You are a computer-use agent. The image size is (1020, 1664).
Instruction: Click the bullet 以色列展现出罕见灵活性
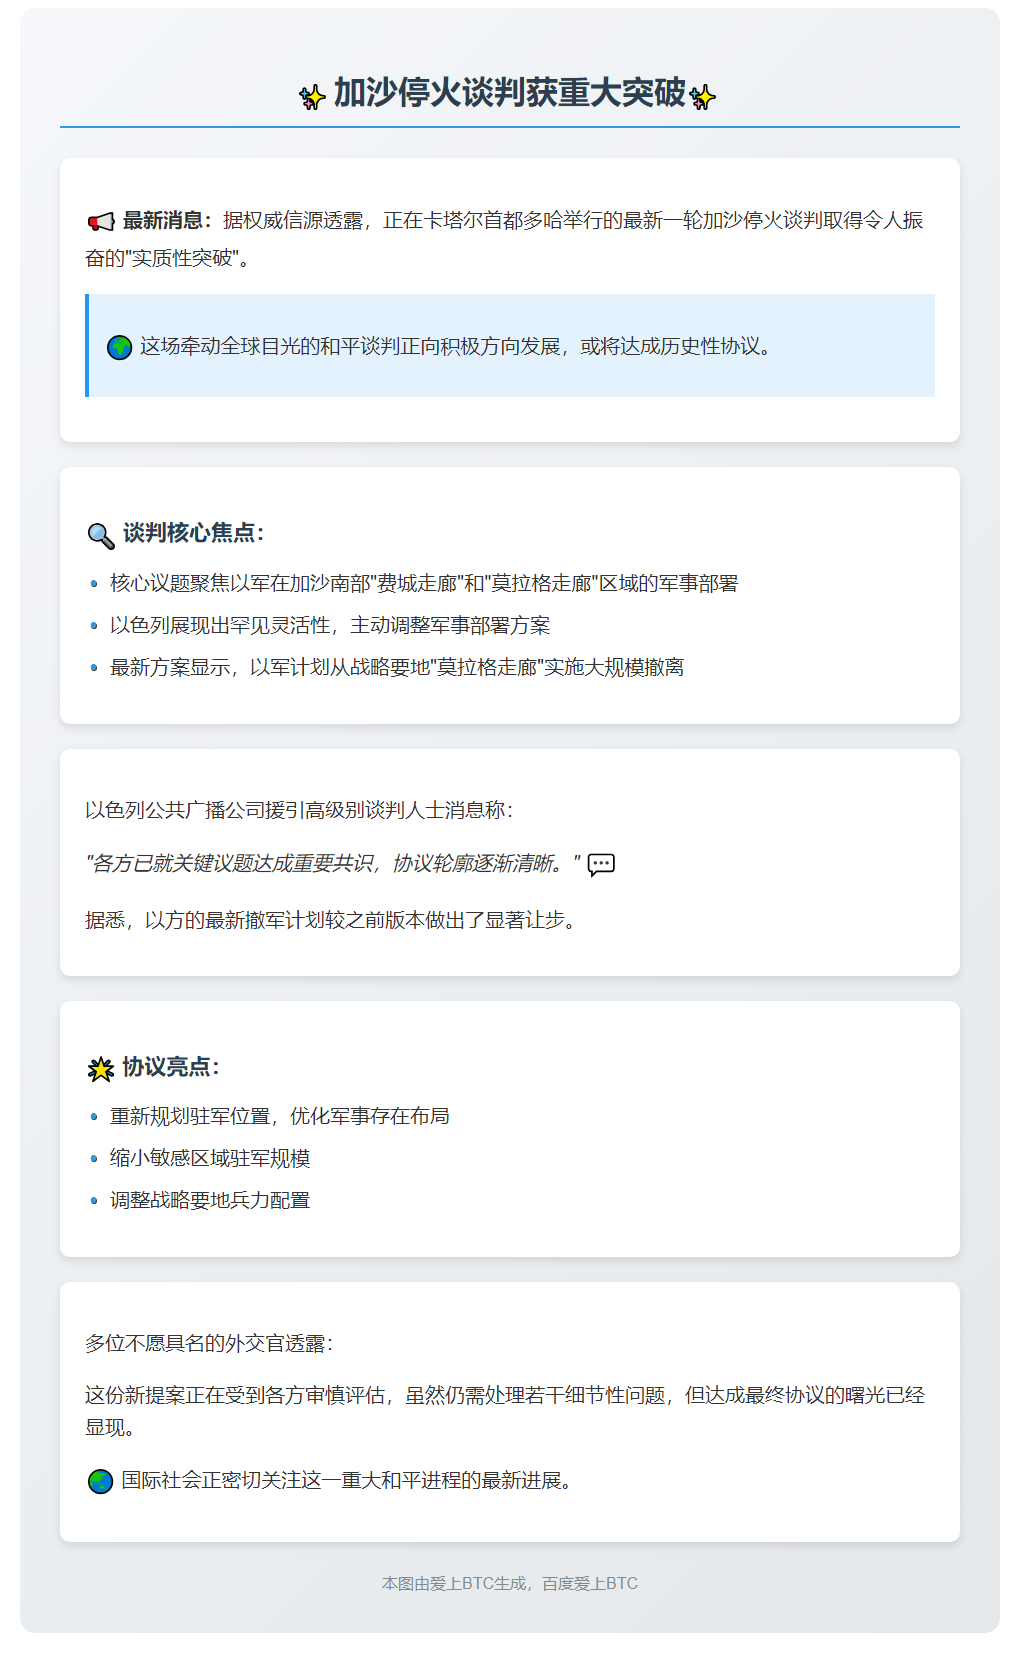(330, 625)
